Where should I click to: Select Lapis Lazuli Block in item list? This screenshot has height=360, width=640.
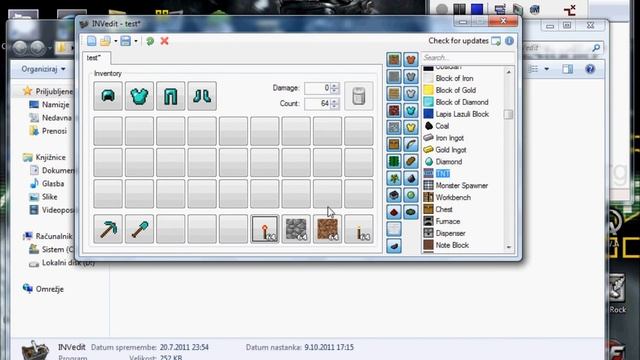[463, 114]
